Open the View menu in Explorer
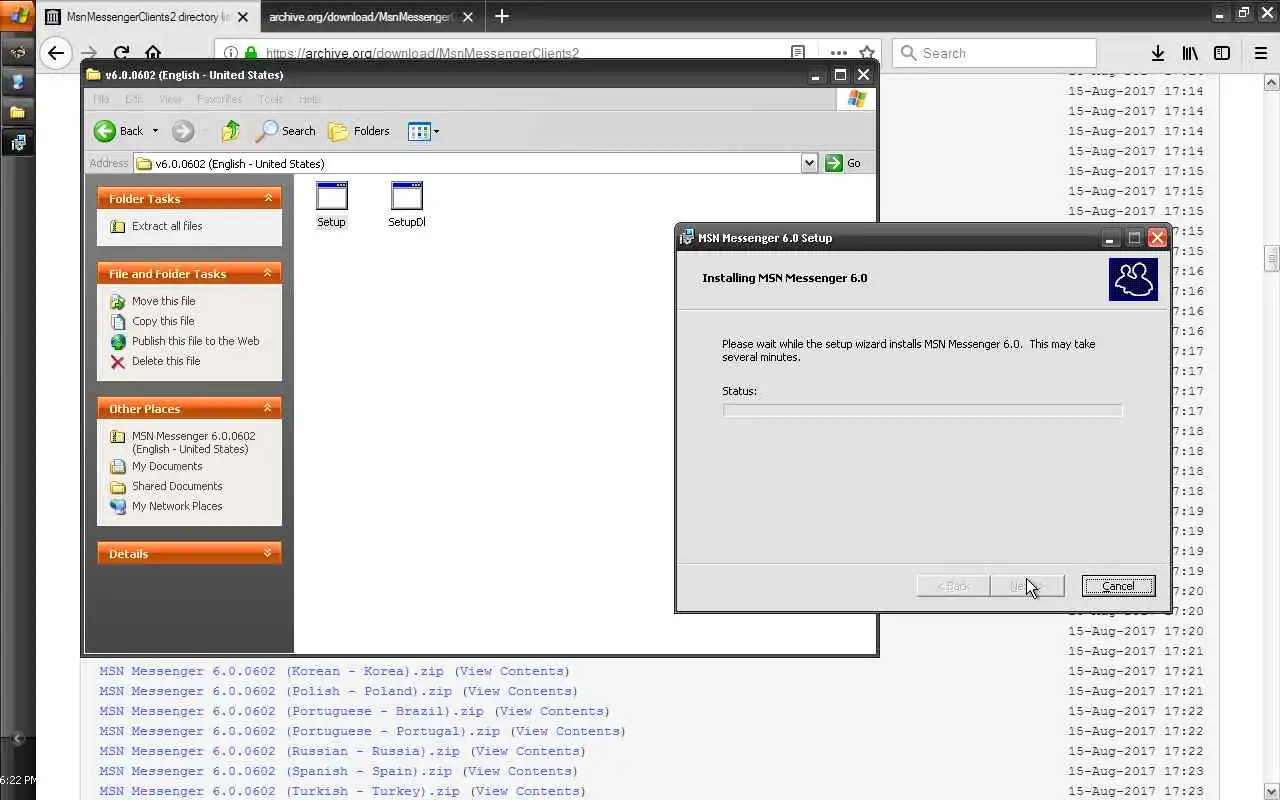 170,99
